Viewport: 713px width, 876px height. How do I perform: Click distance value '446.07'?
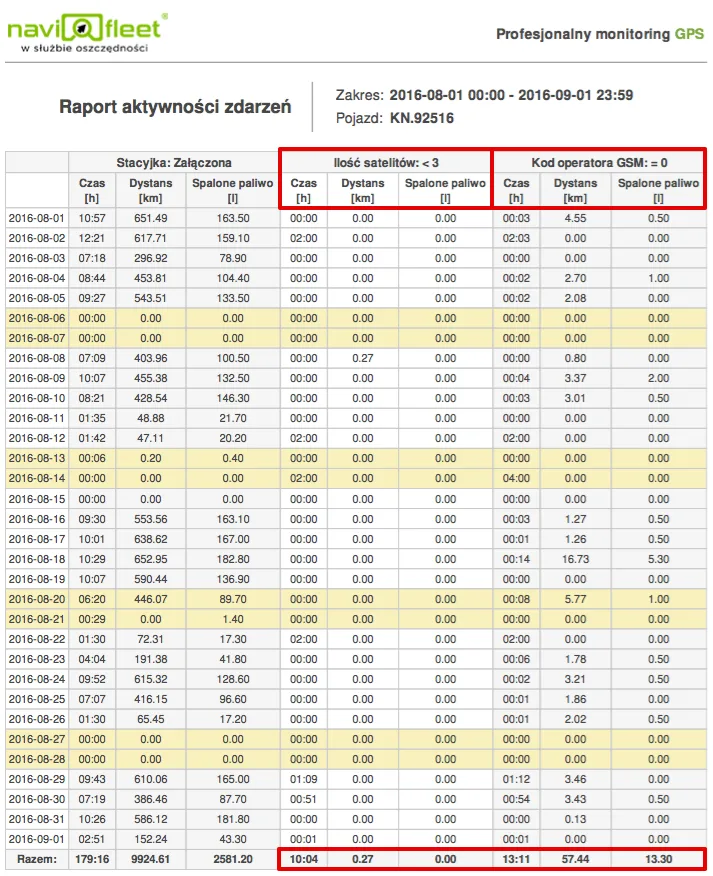150,599
